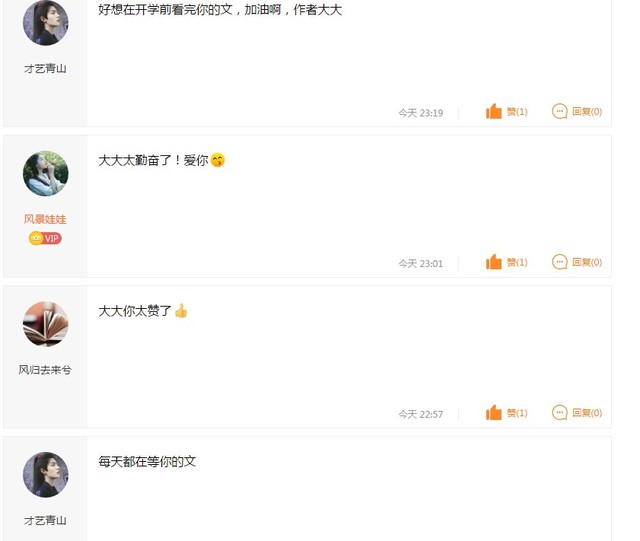Click the VIP badge under 风景娃娃
640x541 pixels.
[45, 238]
